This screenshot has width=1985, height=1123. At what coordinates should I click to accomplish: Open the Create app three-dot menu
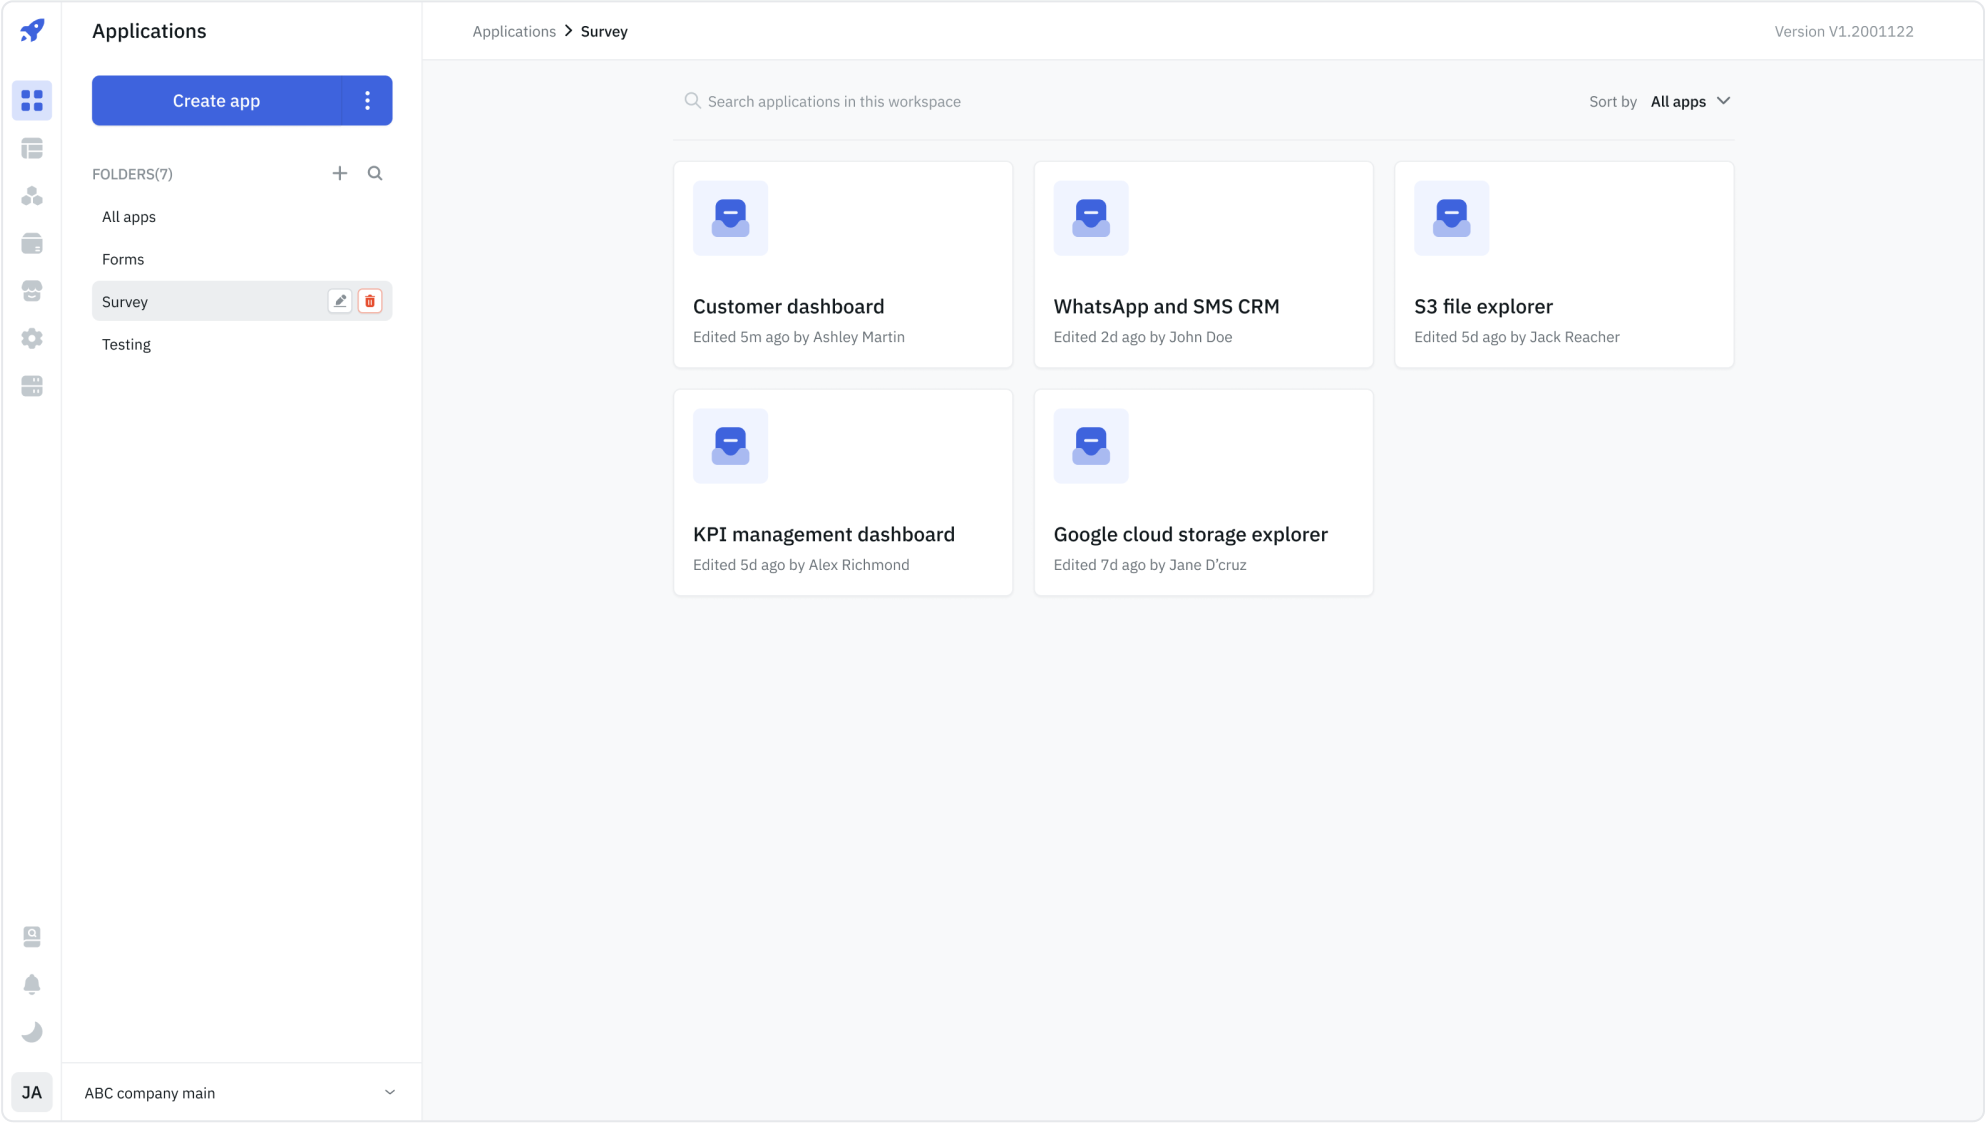tap(367, 100)
